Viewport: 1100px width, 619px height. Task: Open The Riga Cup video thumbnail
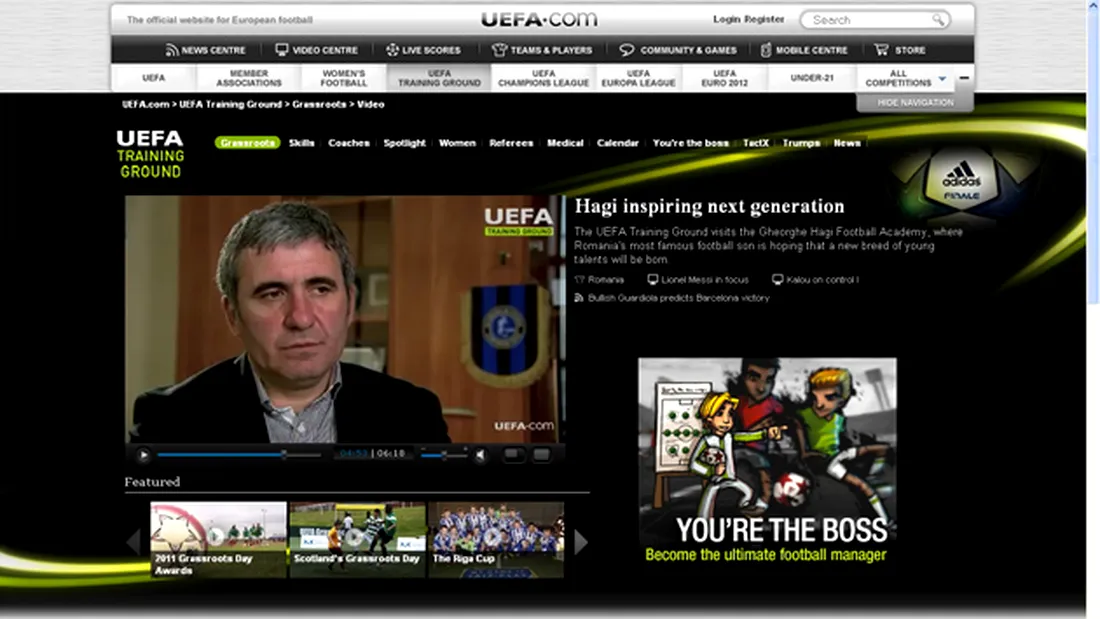(x=496, y=539)
